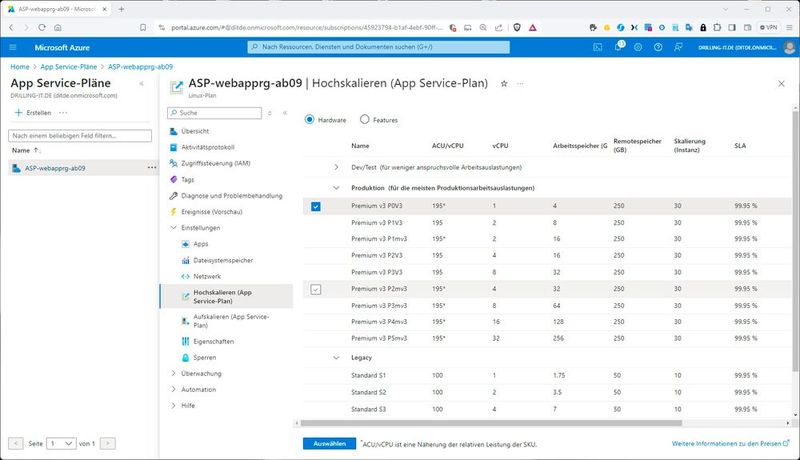Go to Home breadcrumb link
This screenshot has width=800, height=460.
20,67
